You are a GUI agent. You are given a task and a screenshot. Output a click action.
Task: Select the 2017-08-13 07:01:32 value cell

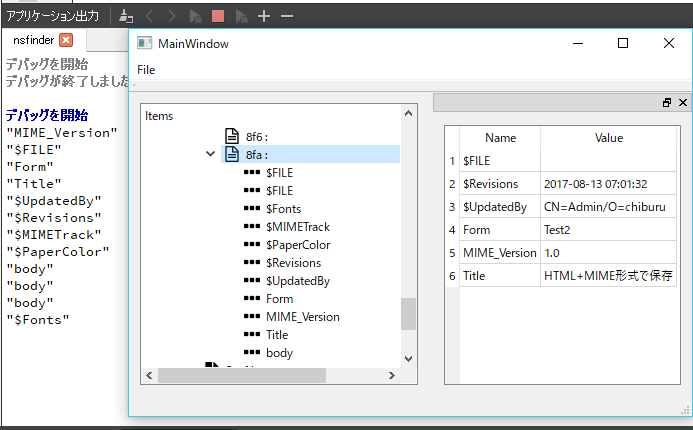(609, 184)
